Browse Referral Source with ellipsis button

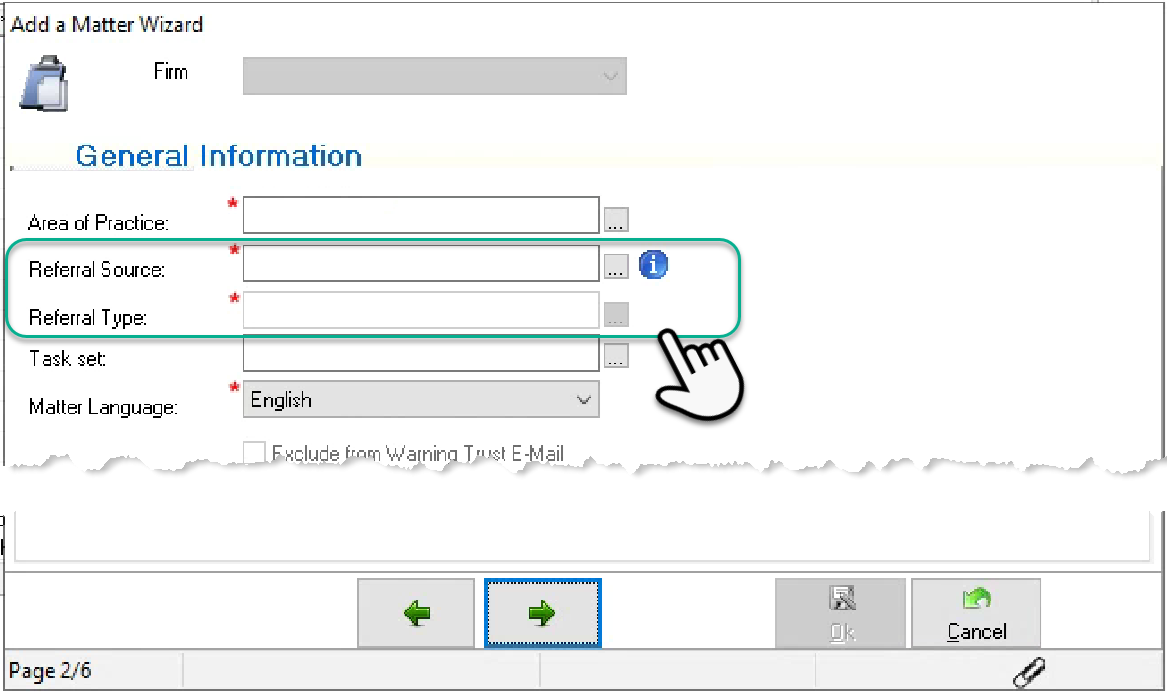616,266
